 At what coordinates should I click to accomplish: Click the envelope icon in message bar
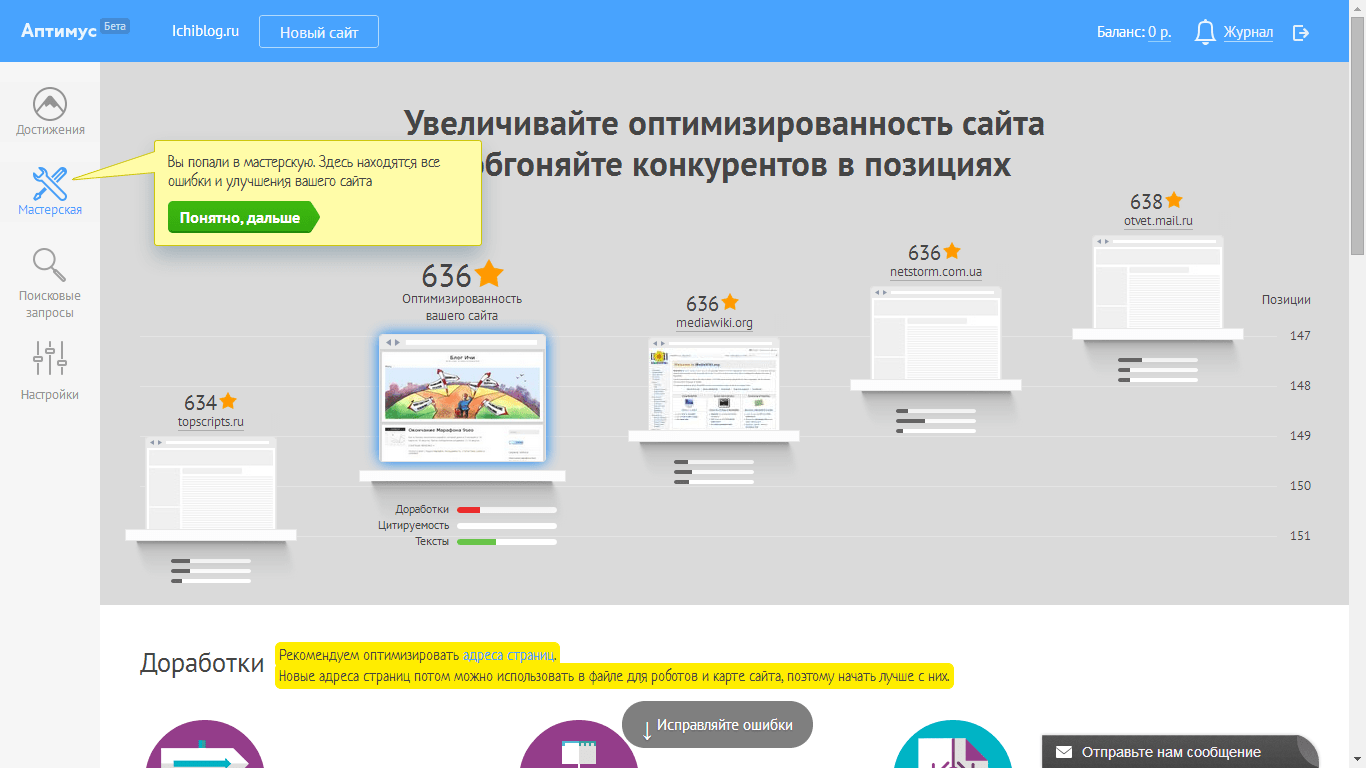[1064, 752]
